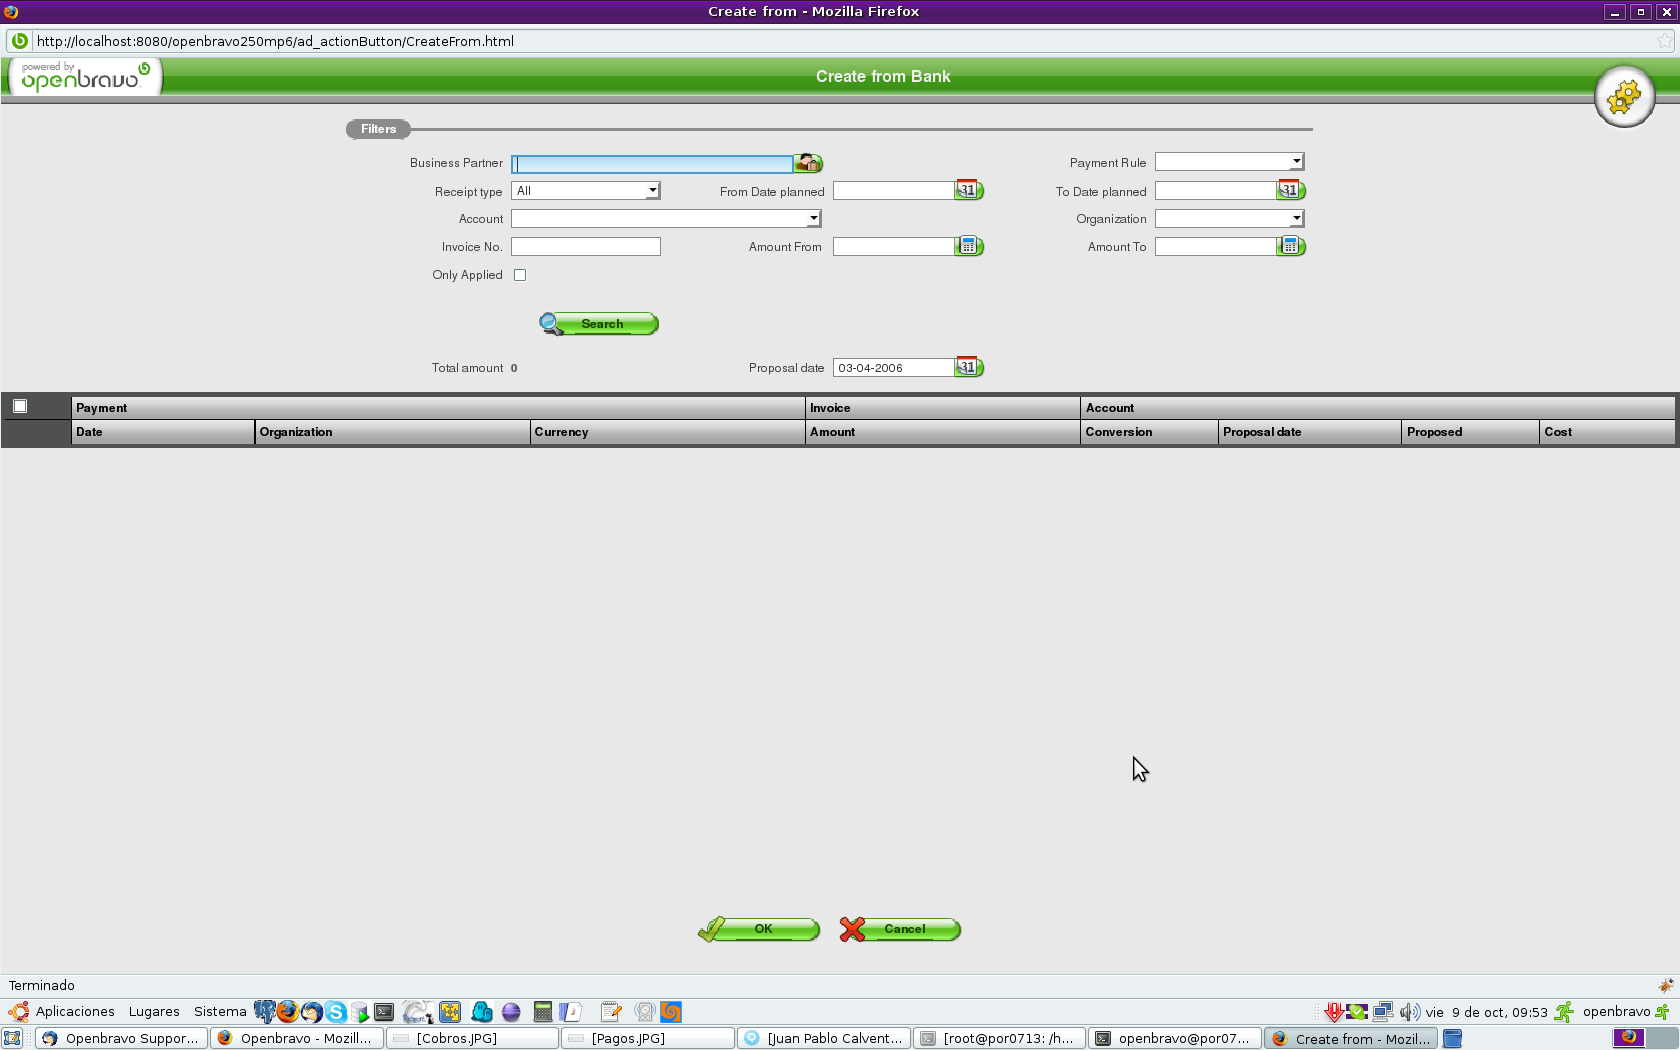Check the select-all checkbox in table header
This screenshot has height=1050, width=1680.
[20, 406]
